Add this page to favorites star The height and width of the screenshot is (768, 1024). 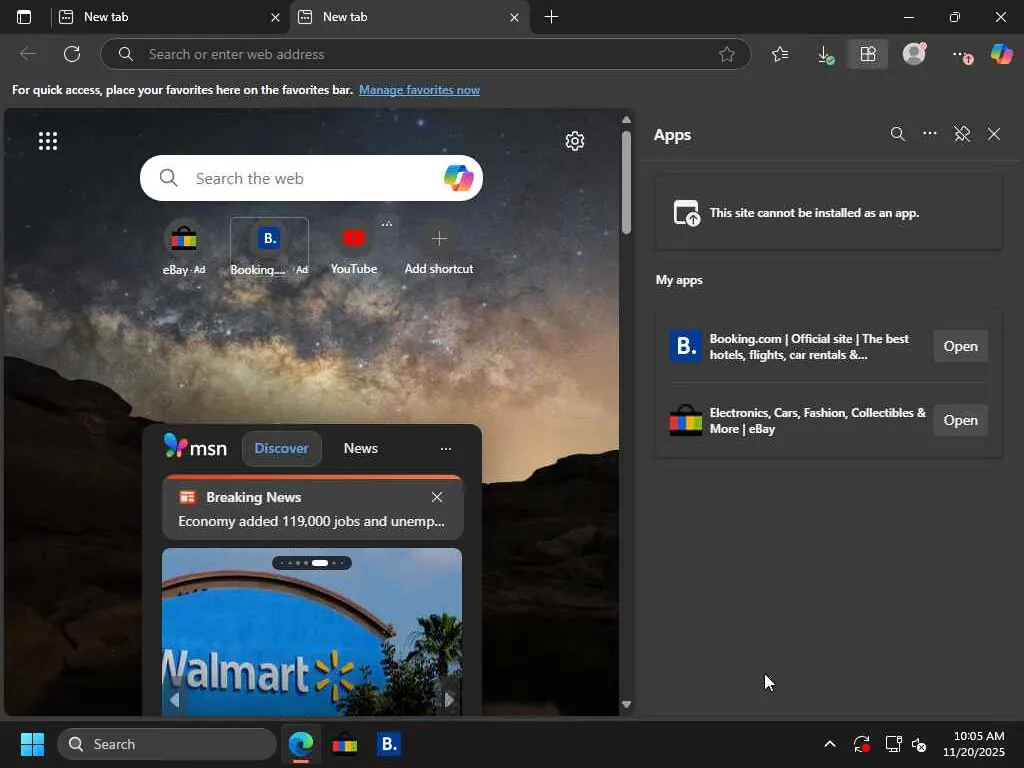pos(727,54)
